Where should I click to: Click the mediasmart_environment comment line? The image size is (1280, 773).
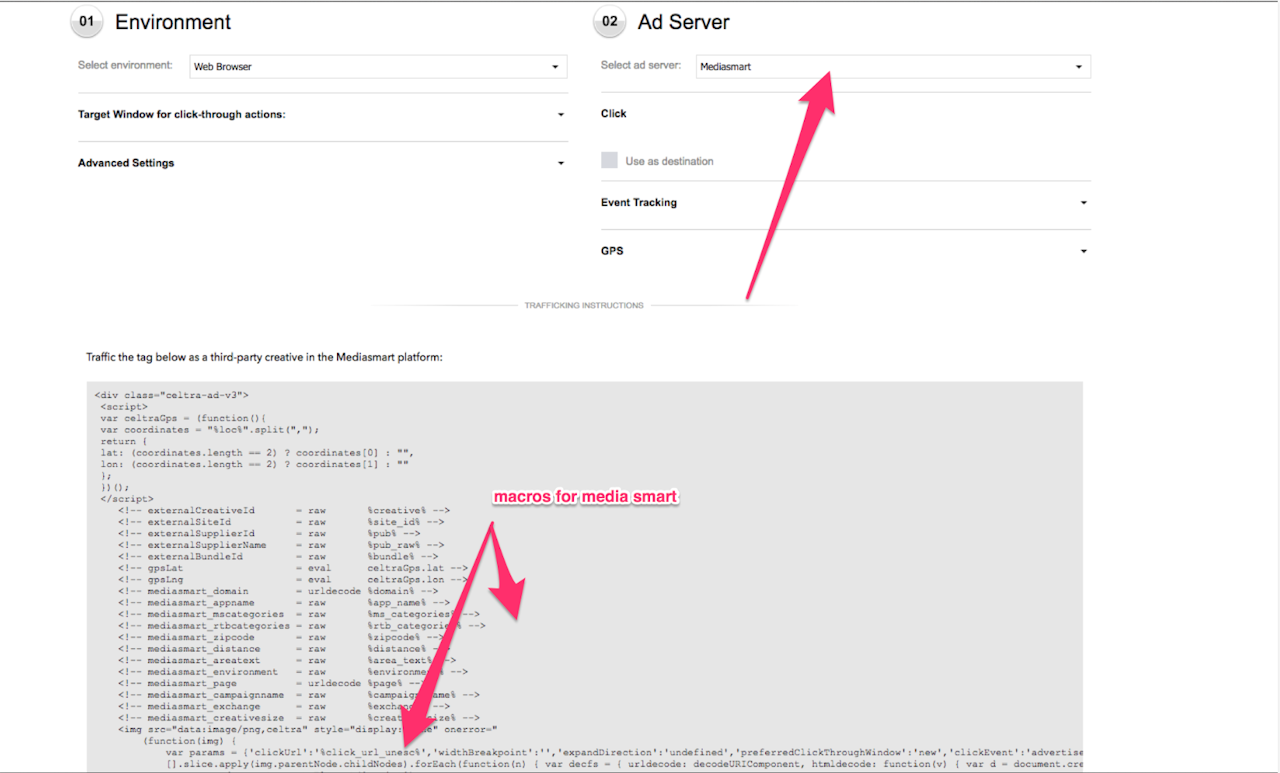(293, 673)
